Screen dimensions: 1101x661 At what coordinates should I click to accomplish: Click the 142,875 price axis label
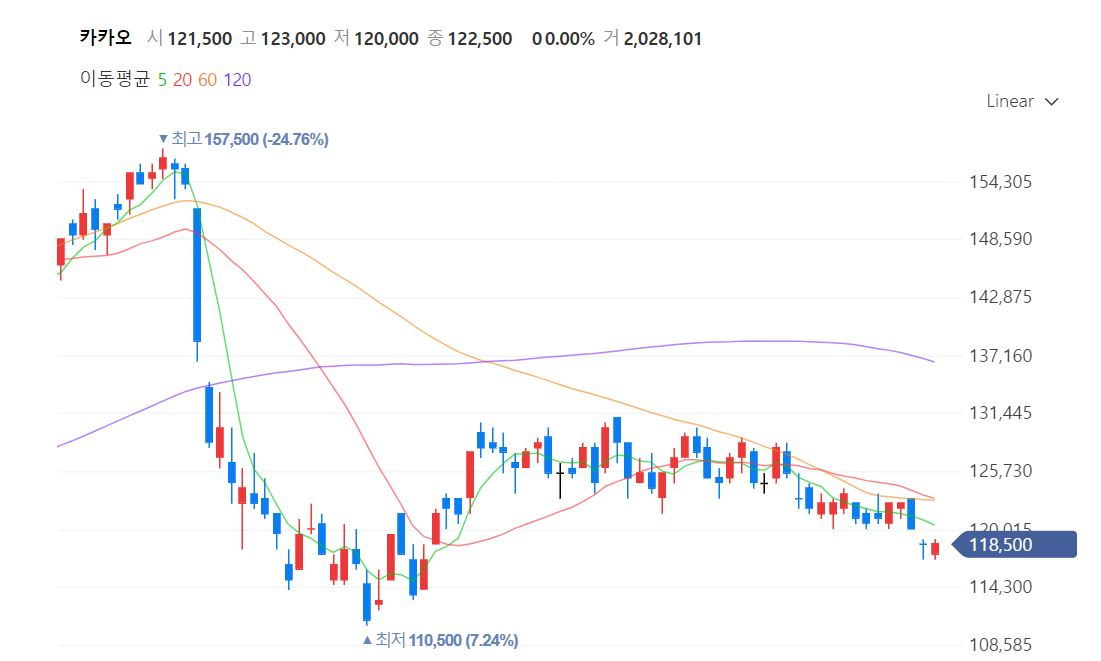coord(1001,296)
